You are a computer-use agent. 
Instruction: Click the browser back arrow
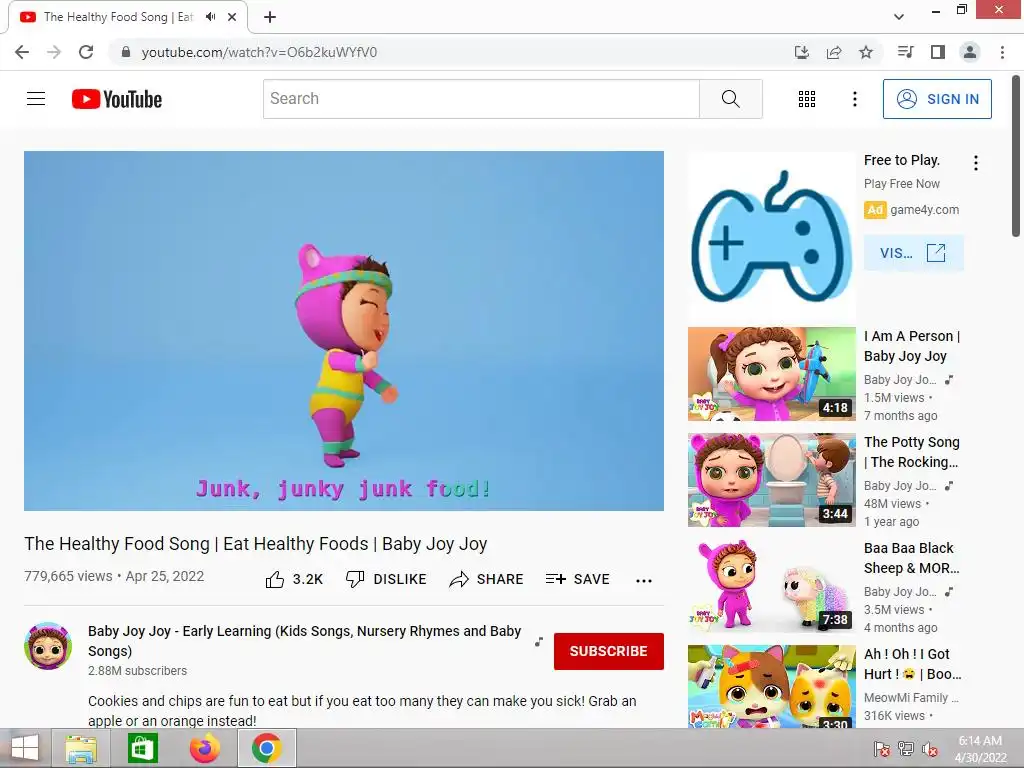coord(22,52)
